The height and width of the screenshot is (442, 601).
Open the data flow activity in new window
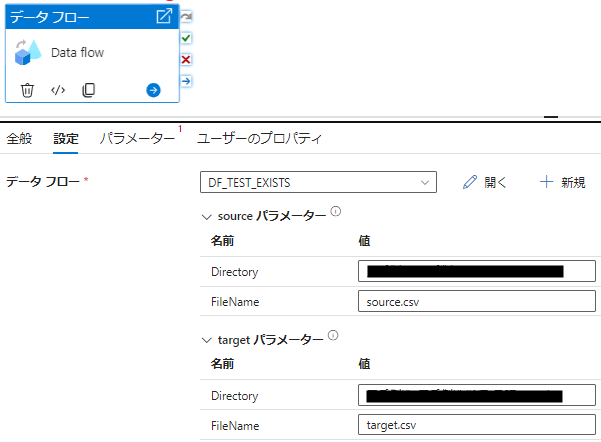click(x=164, y=17)
